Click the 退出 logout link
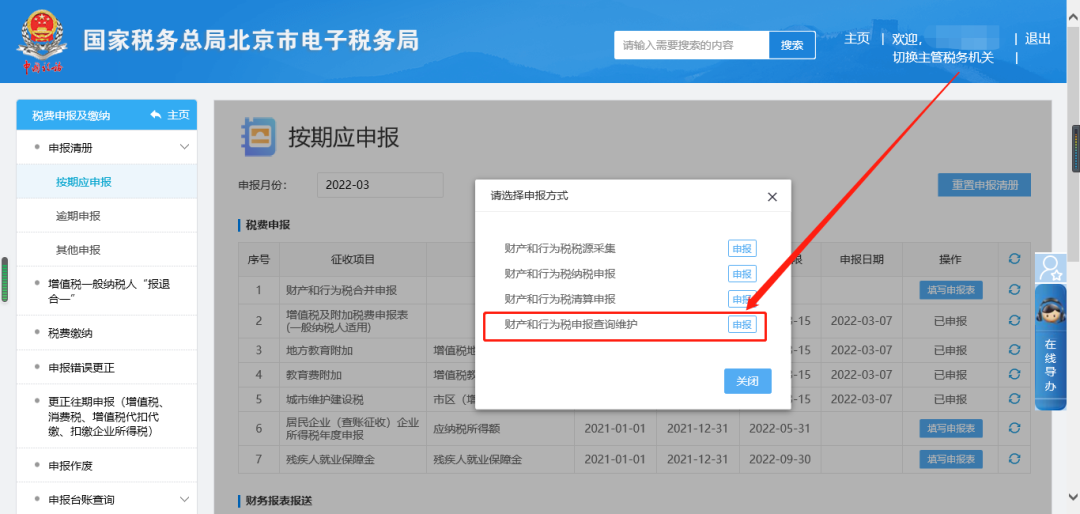 point(1038,39)
